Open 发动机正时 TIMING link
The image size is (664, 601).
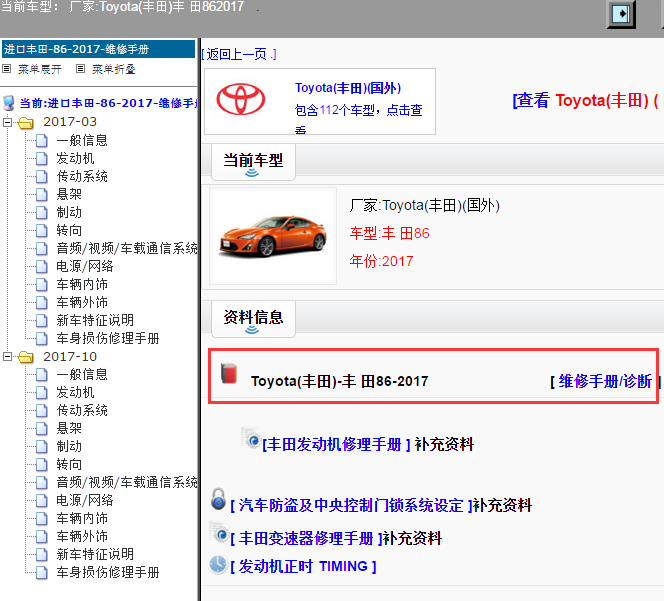pyautogui.click(x=303, y=566)
